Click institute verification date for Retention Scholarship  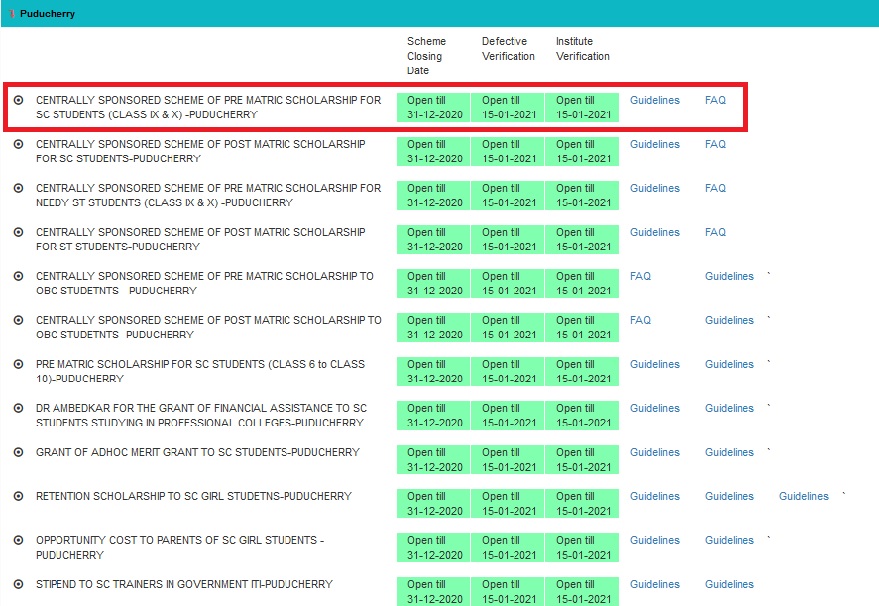tap(582, 503)
